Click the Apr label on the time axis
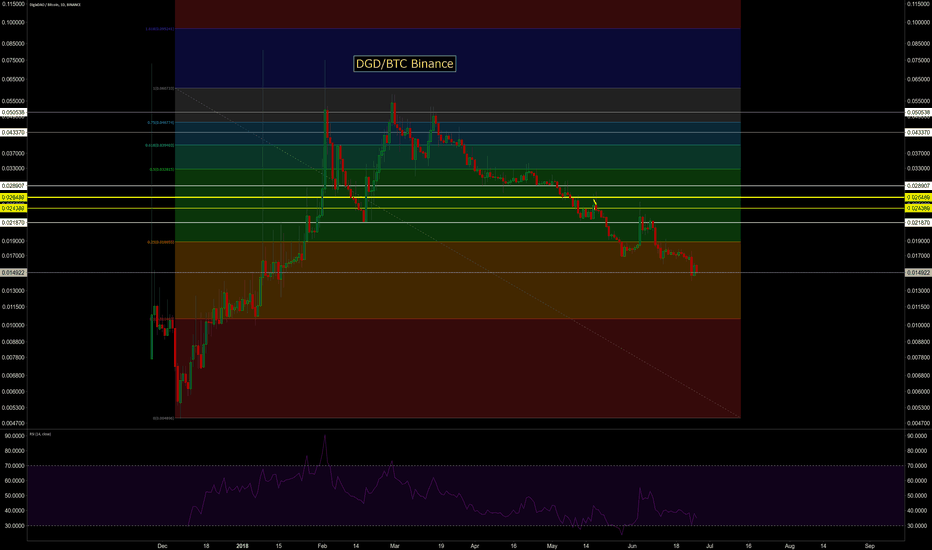Screen dimensions: 932x550 coord(474,546)
